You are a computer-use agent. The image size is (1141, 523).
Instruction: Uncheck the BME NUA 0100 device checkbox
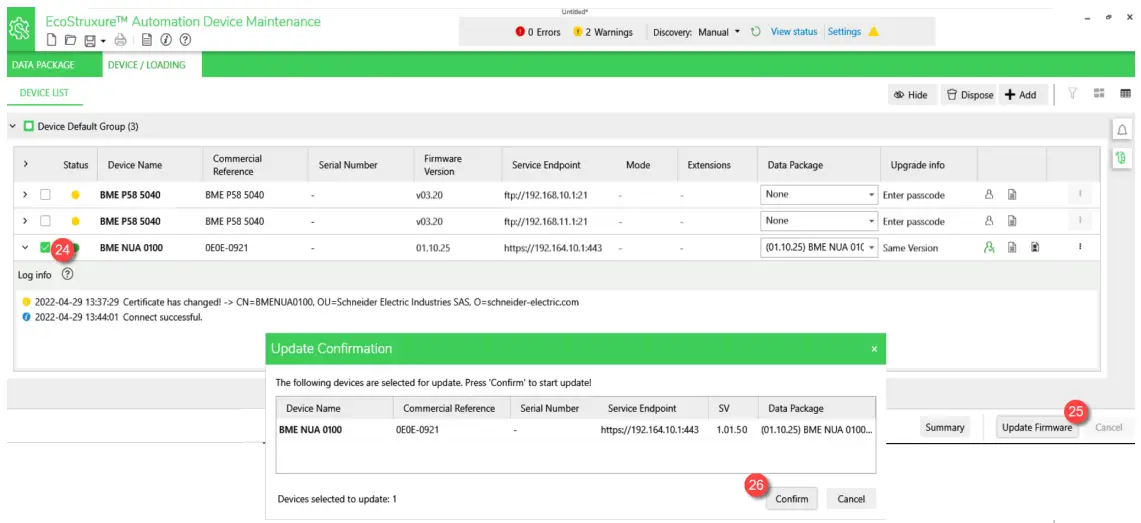coord(45,247)
